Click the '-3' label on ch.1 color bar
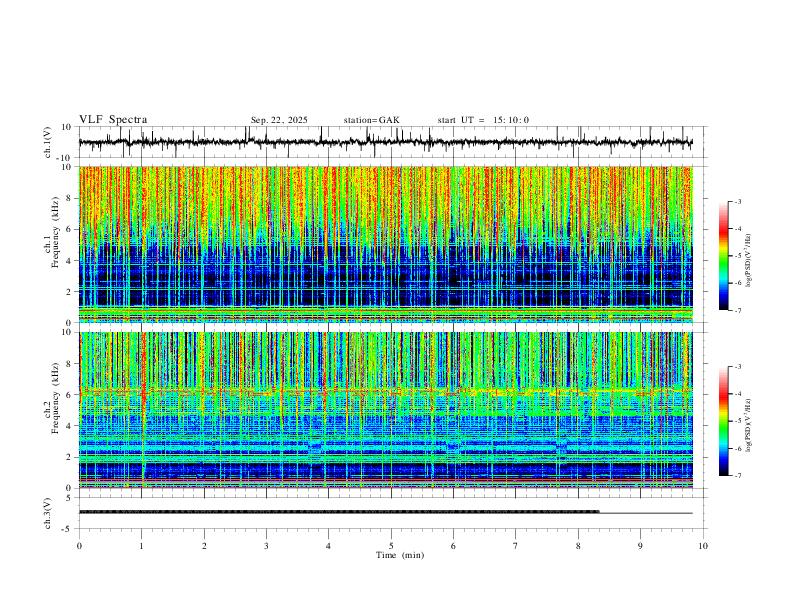Screen dimensions: 792x612 tap(737, 201)
